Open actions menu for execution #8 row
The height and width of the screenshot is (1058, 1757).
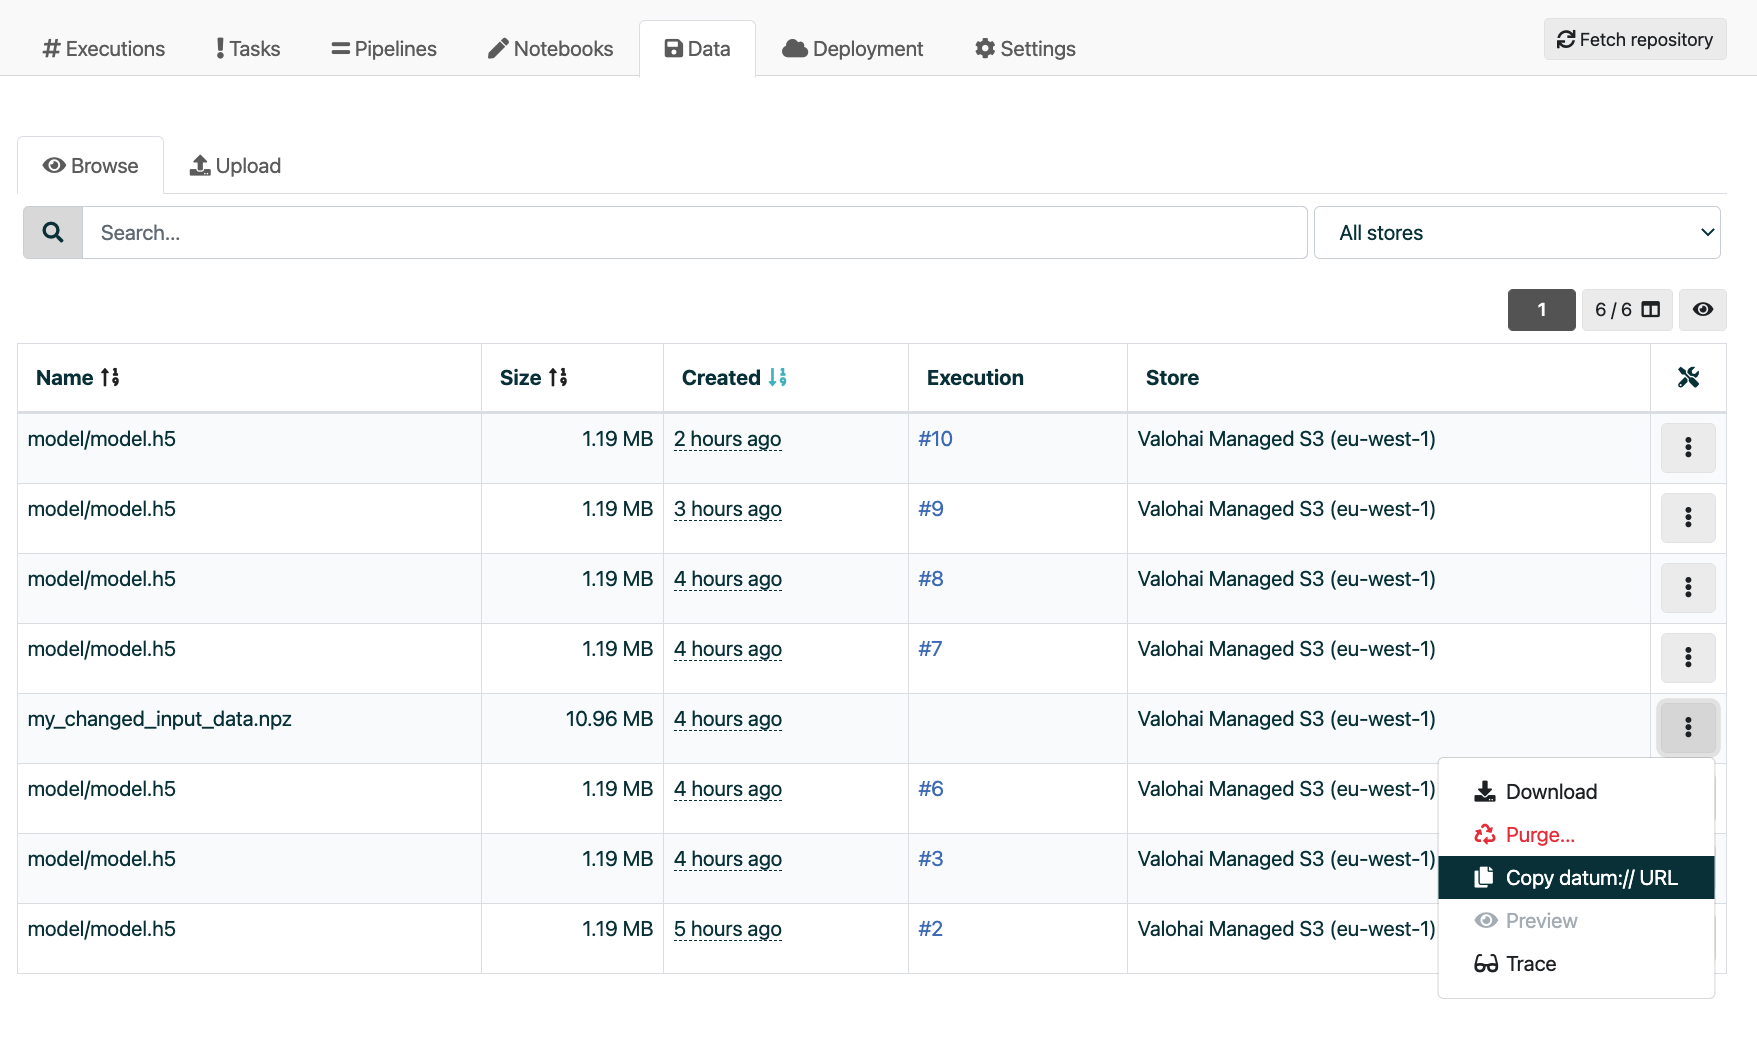1688,588
